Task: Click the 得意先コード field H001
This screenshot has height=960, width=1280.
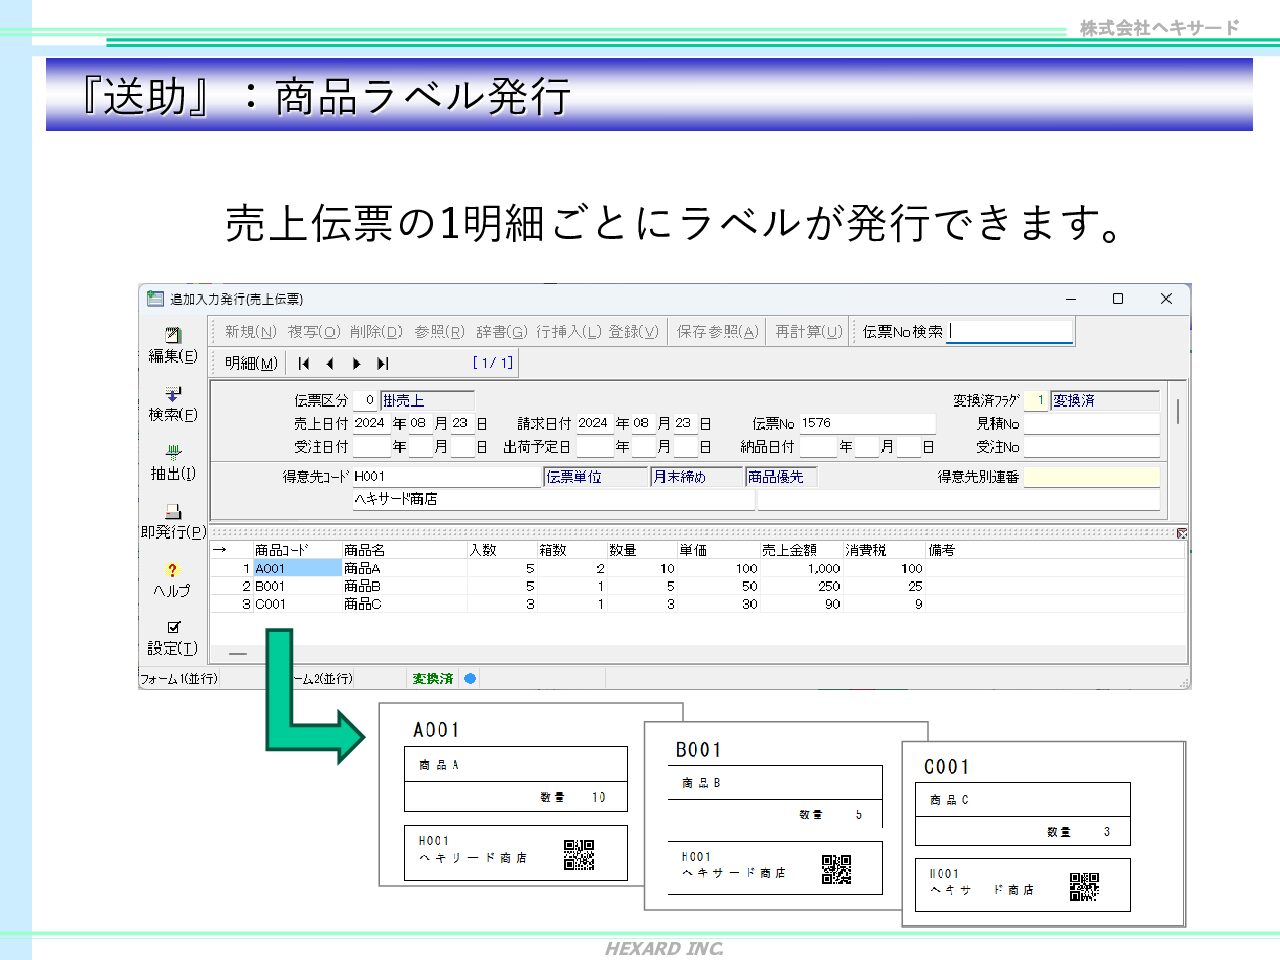Action: coord(447,477)
